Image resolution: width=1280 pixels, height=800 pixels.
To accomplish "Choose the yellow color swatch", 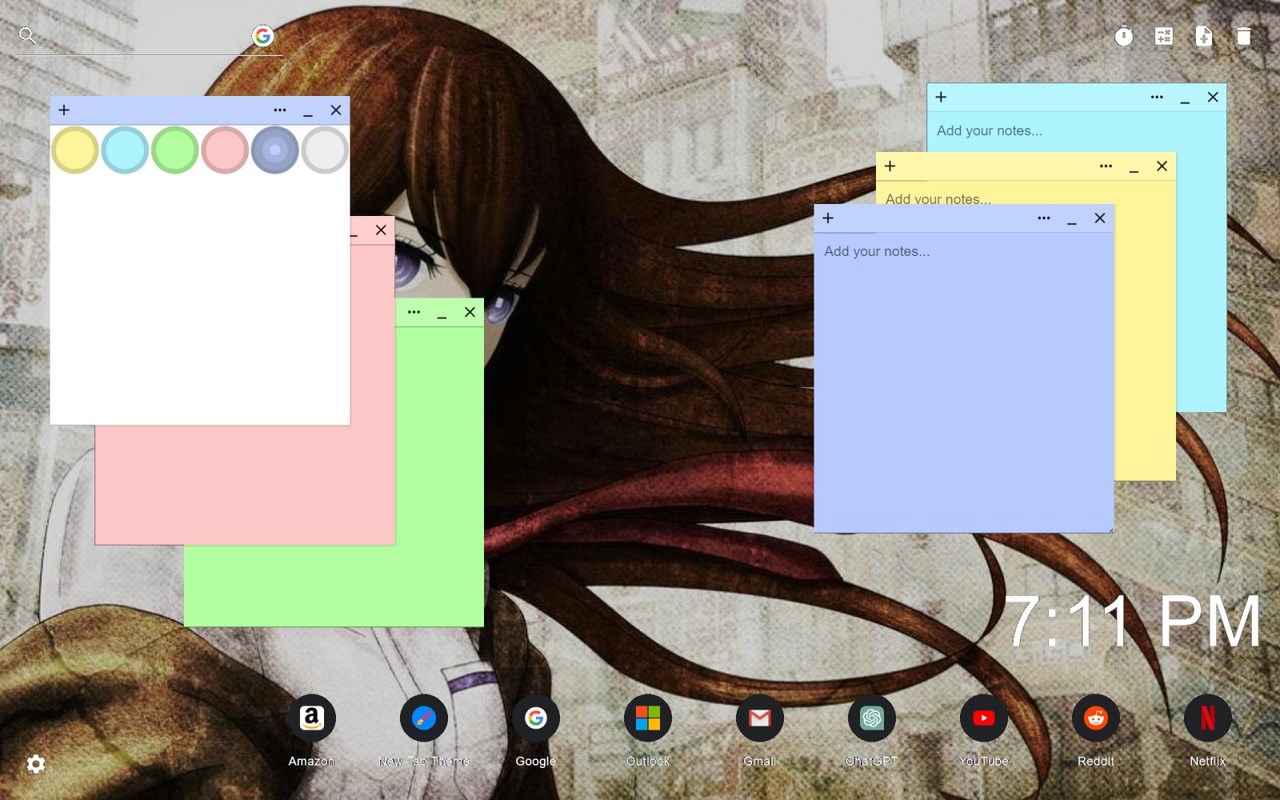I will point(75,150).
